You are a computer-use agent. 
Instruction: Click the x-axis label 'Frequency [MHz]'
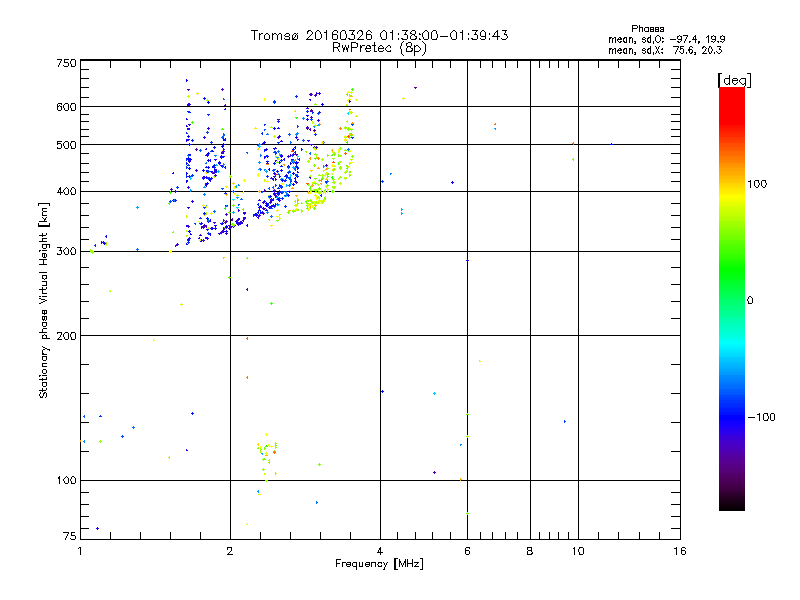click(x=379, y=564)
